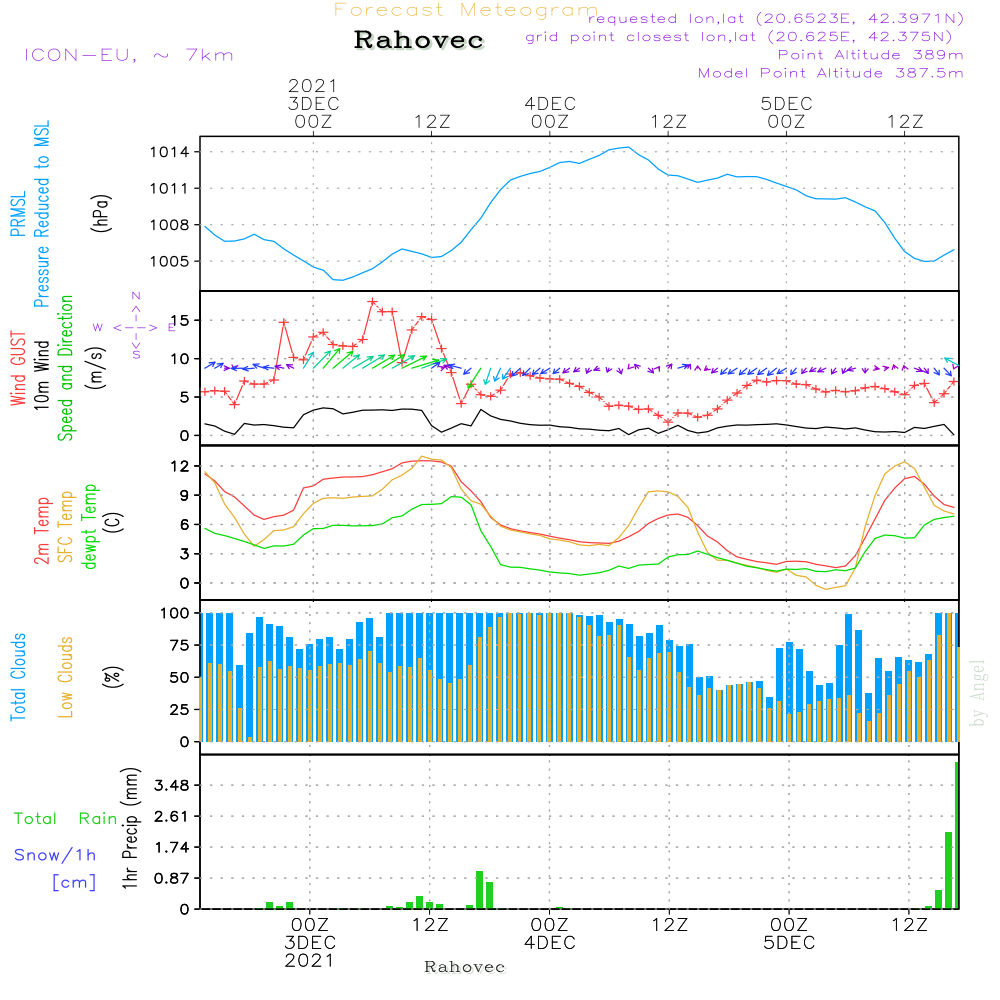Click the bottom '00Z 4DEC' label
The height and width of the screenshot is (1000, 1000).
(550, 933)
